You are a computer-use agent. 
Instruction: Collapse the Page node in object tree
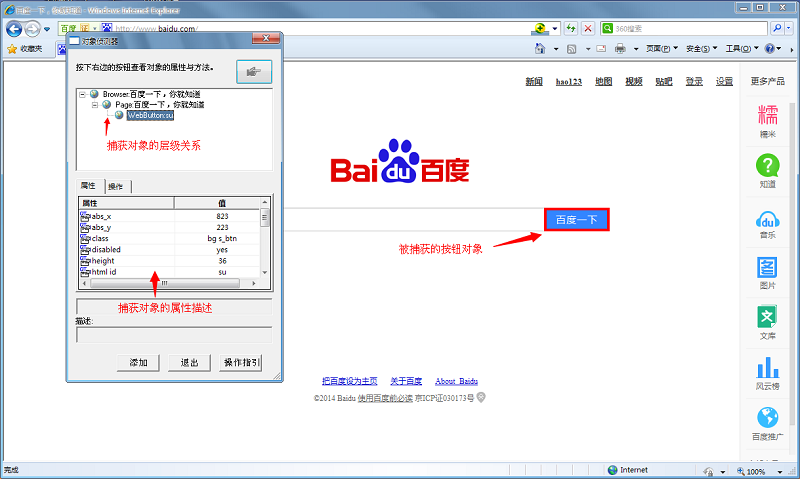pos(95,105)
